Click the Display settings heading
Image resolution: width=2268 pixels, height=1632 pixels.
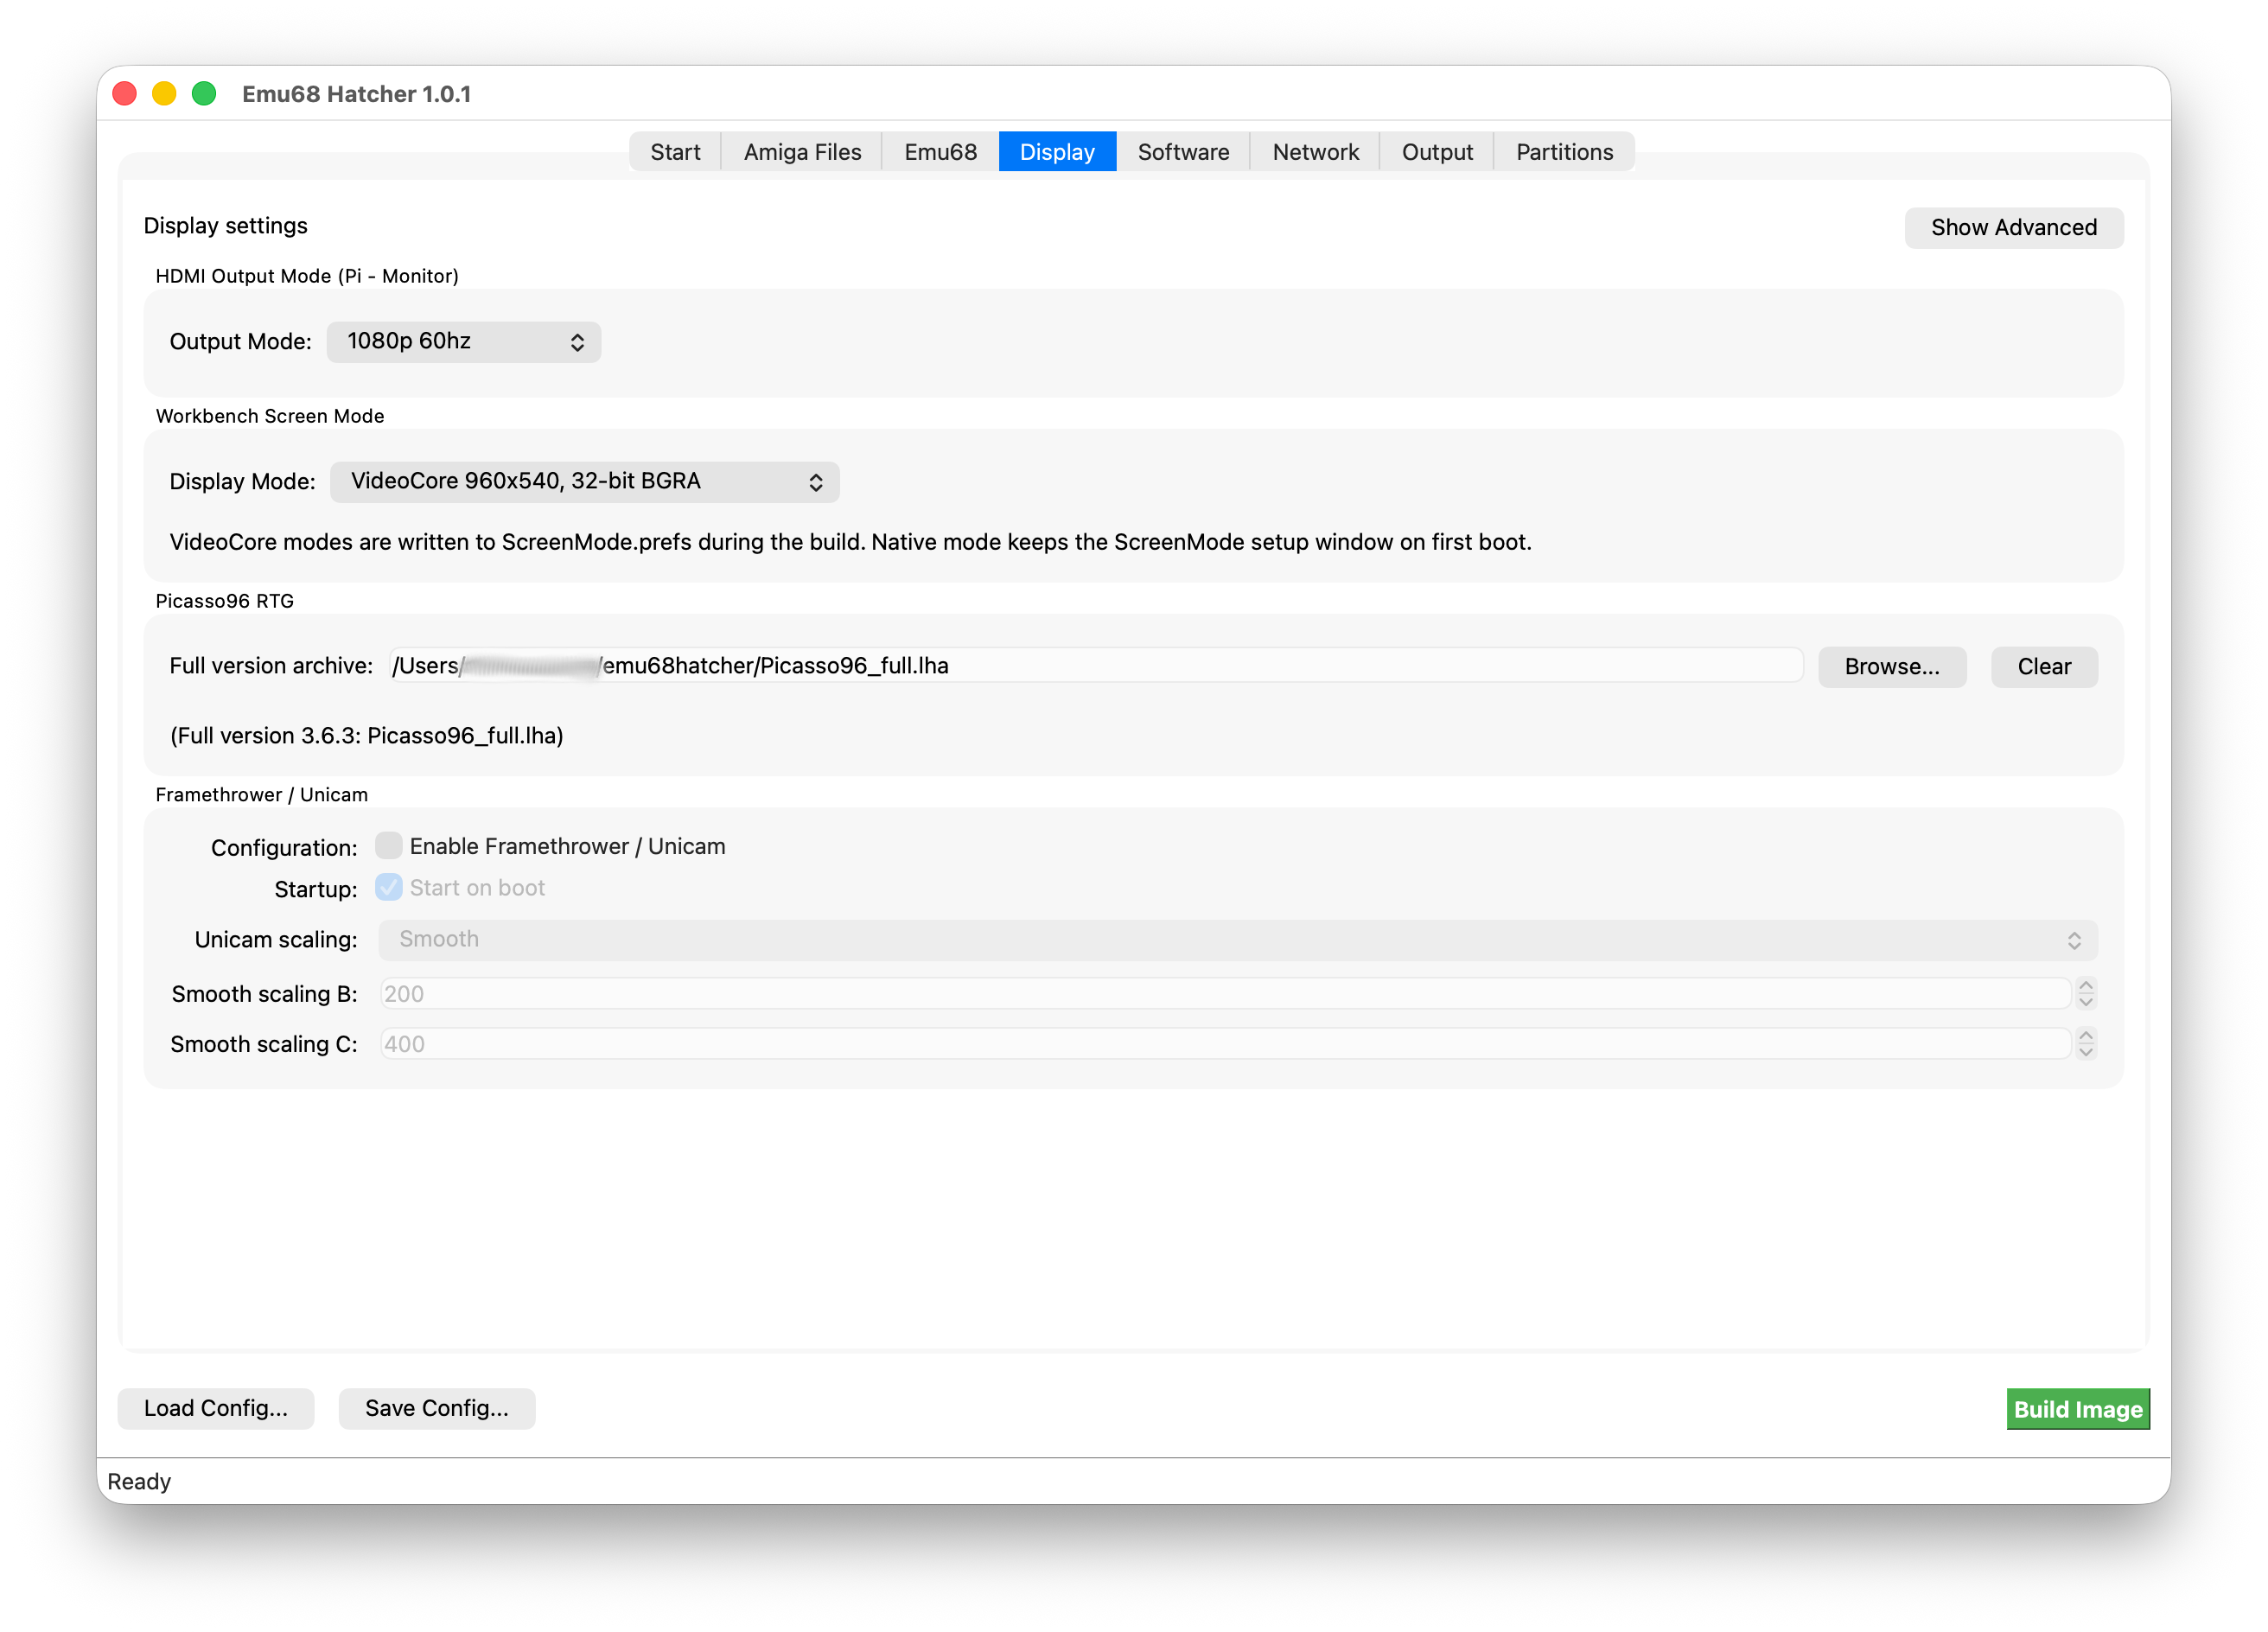(x=226, y=226)
